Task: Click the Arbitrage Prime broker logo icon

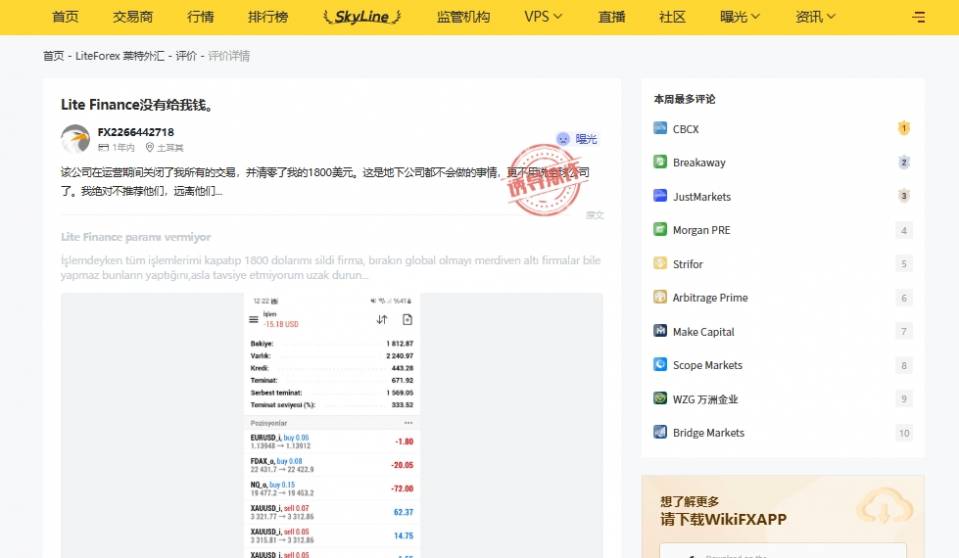Action: tap(660, 297)
